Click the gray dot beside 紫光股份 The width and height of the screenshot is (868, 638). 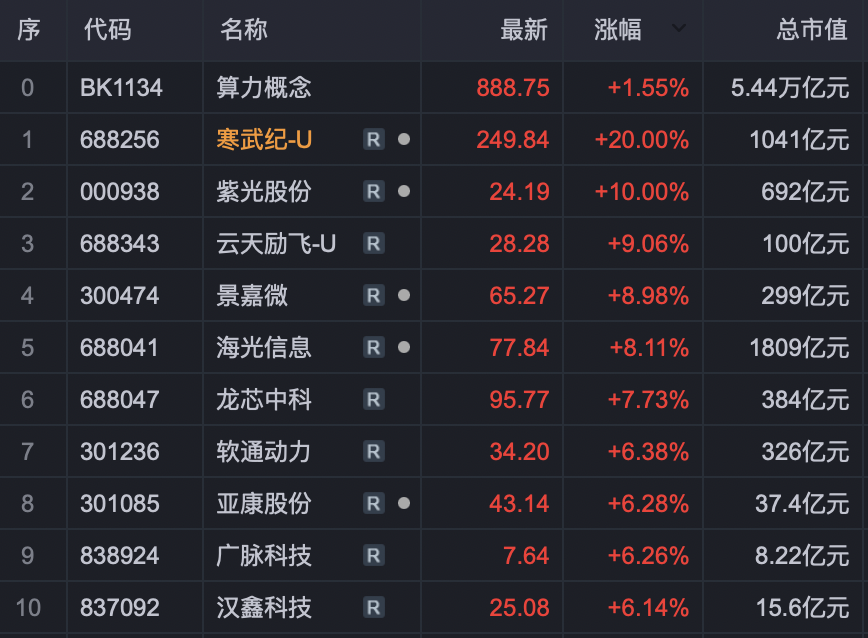[x=403, y=191]
